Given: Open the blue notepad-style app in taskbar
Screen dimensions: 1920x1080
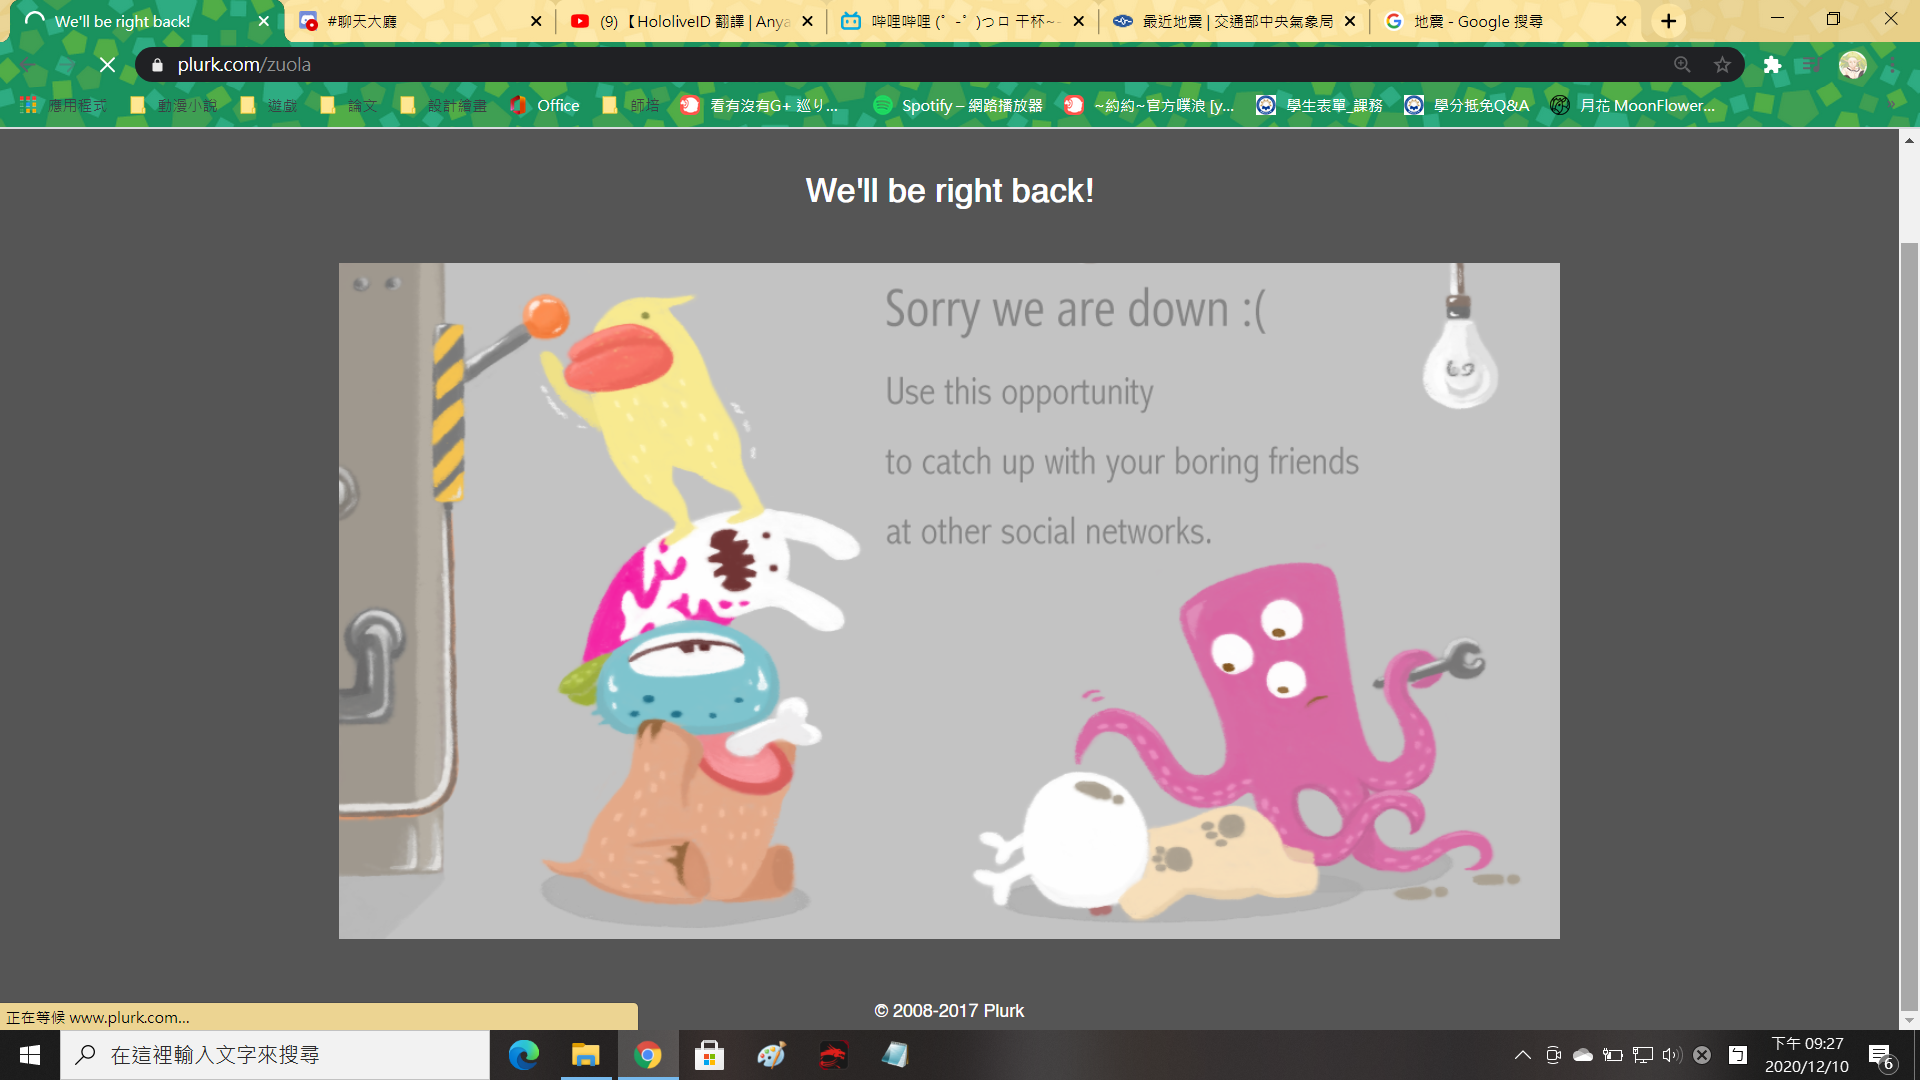Looking at the screenshot, I should pos(895,1055).
